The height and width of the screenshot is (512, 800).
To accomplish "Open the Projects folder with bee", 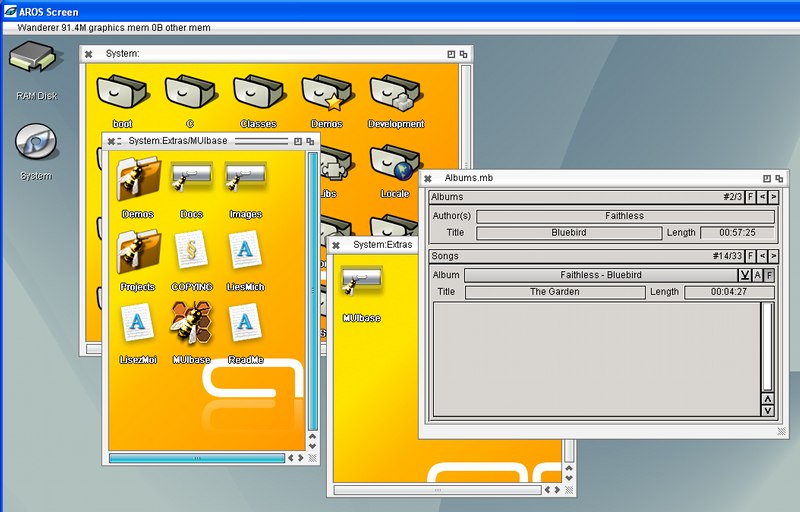I will pyautogui.click(x=137, y=250).
